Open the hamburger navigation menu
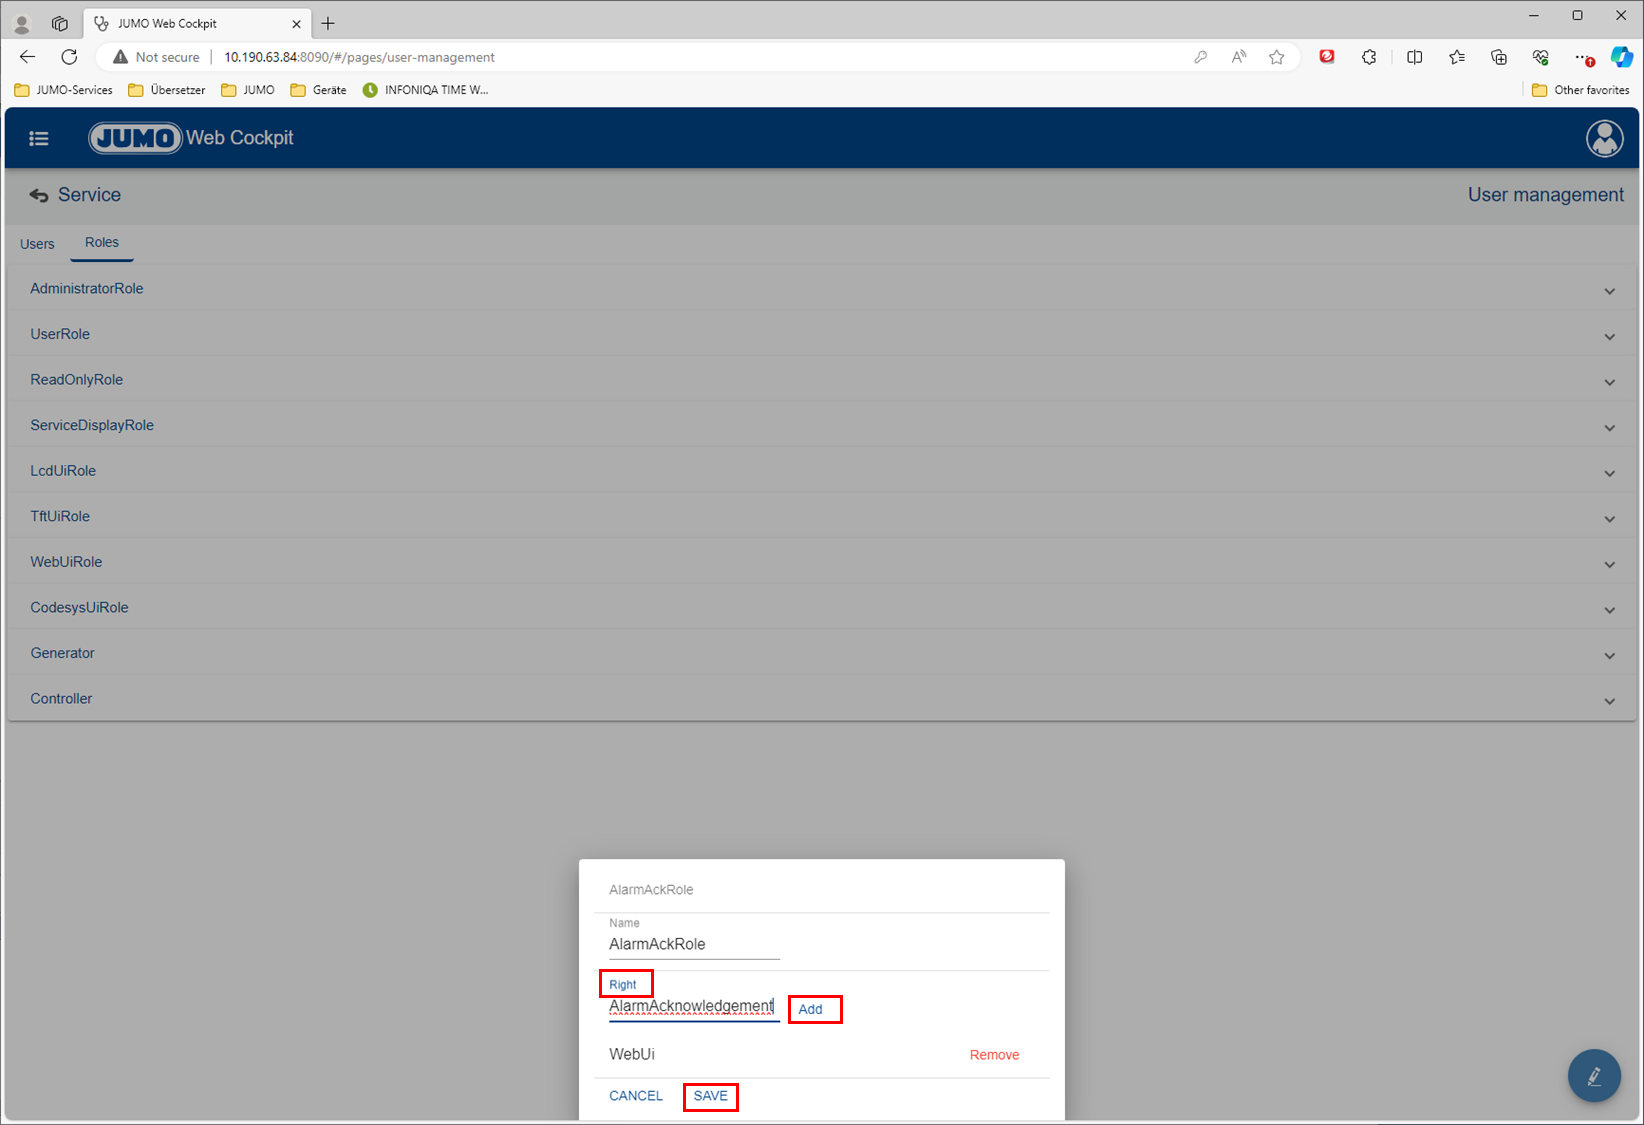 [x=39, y=139]
